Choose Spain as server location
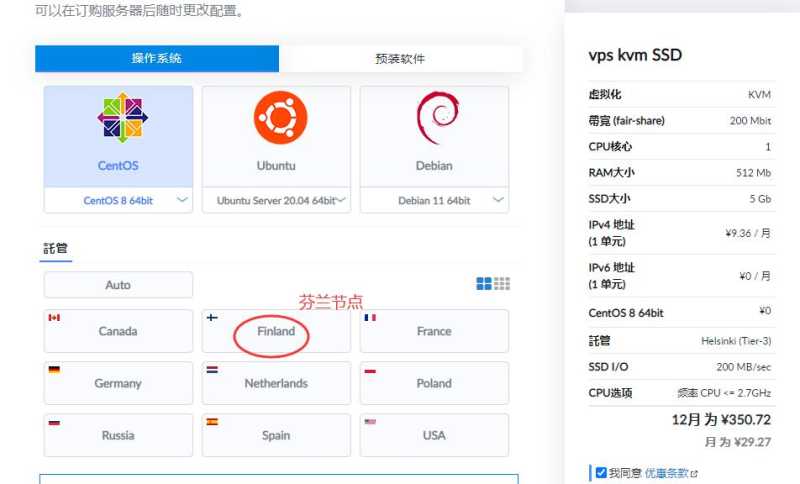This screenshot has height=484, width=800. pyautogui.click(x=276, y=435)
